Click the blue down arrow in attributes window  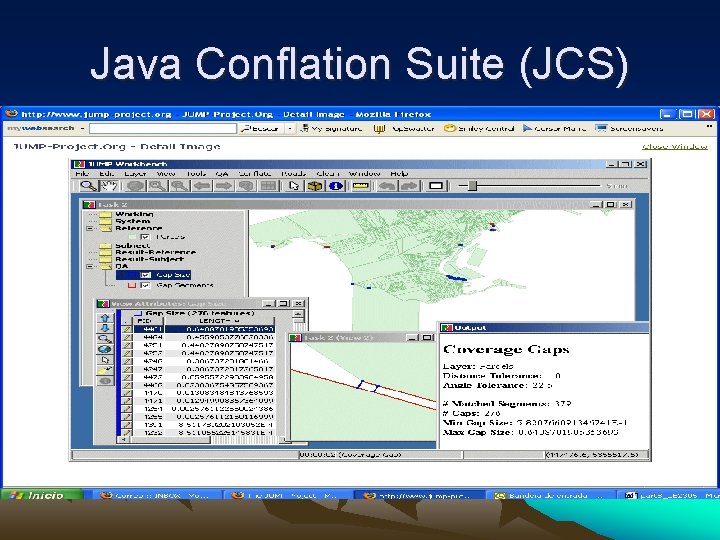(105, 328)
